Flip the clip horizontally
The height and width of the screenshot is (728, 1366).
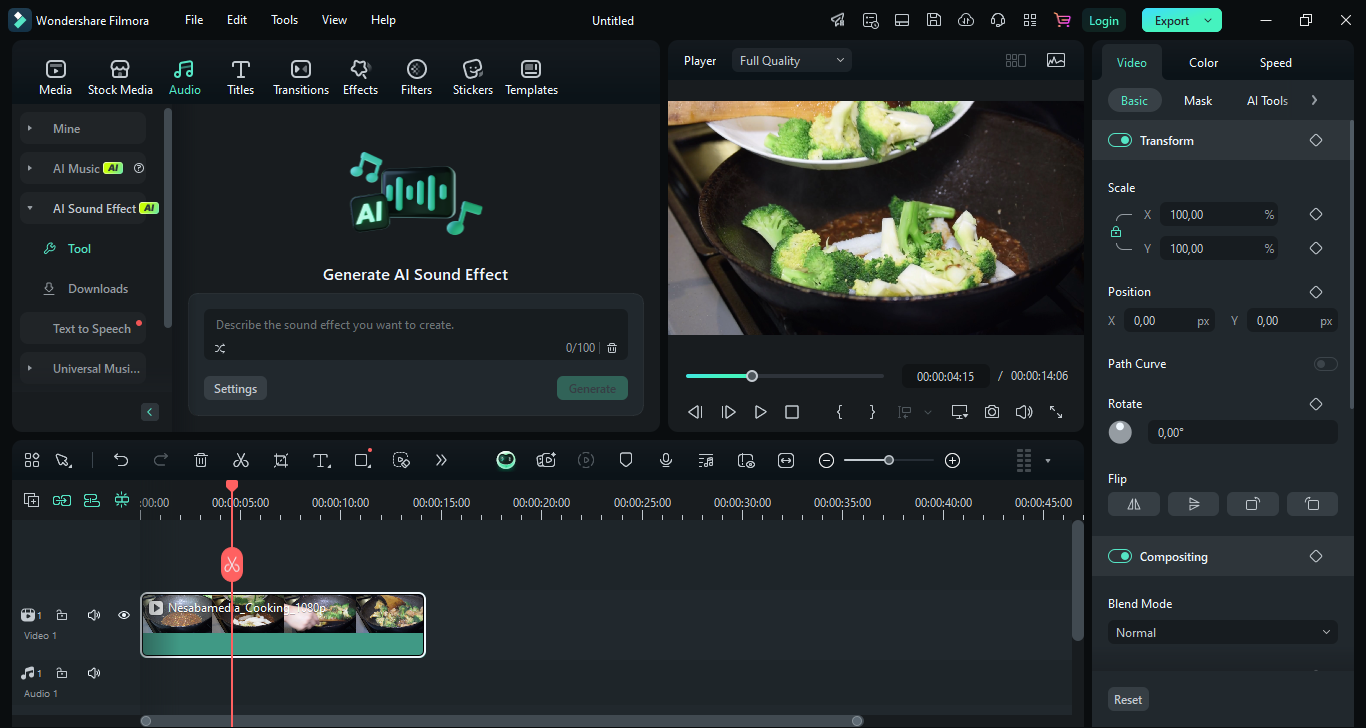[x=1134, y=504]
